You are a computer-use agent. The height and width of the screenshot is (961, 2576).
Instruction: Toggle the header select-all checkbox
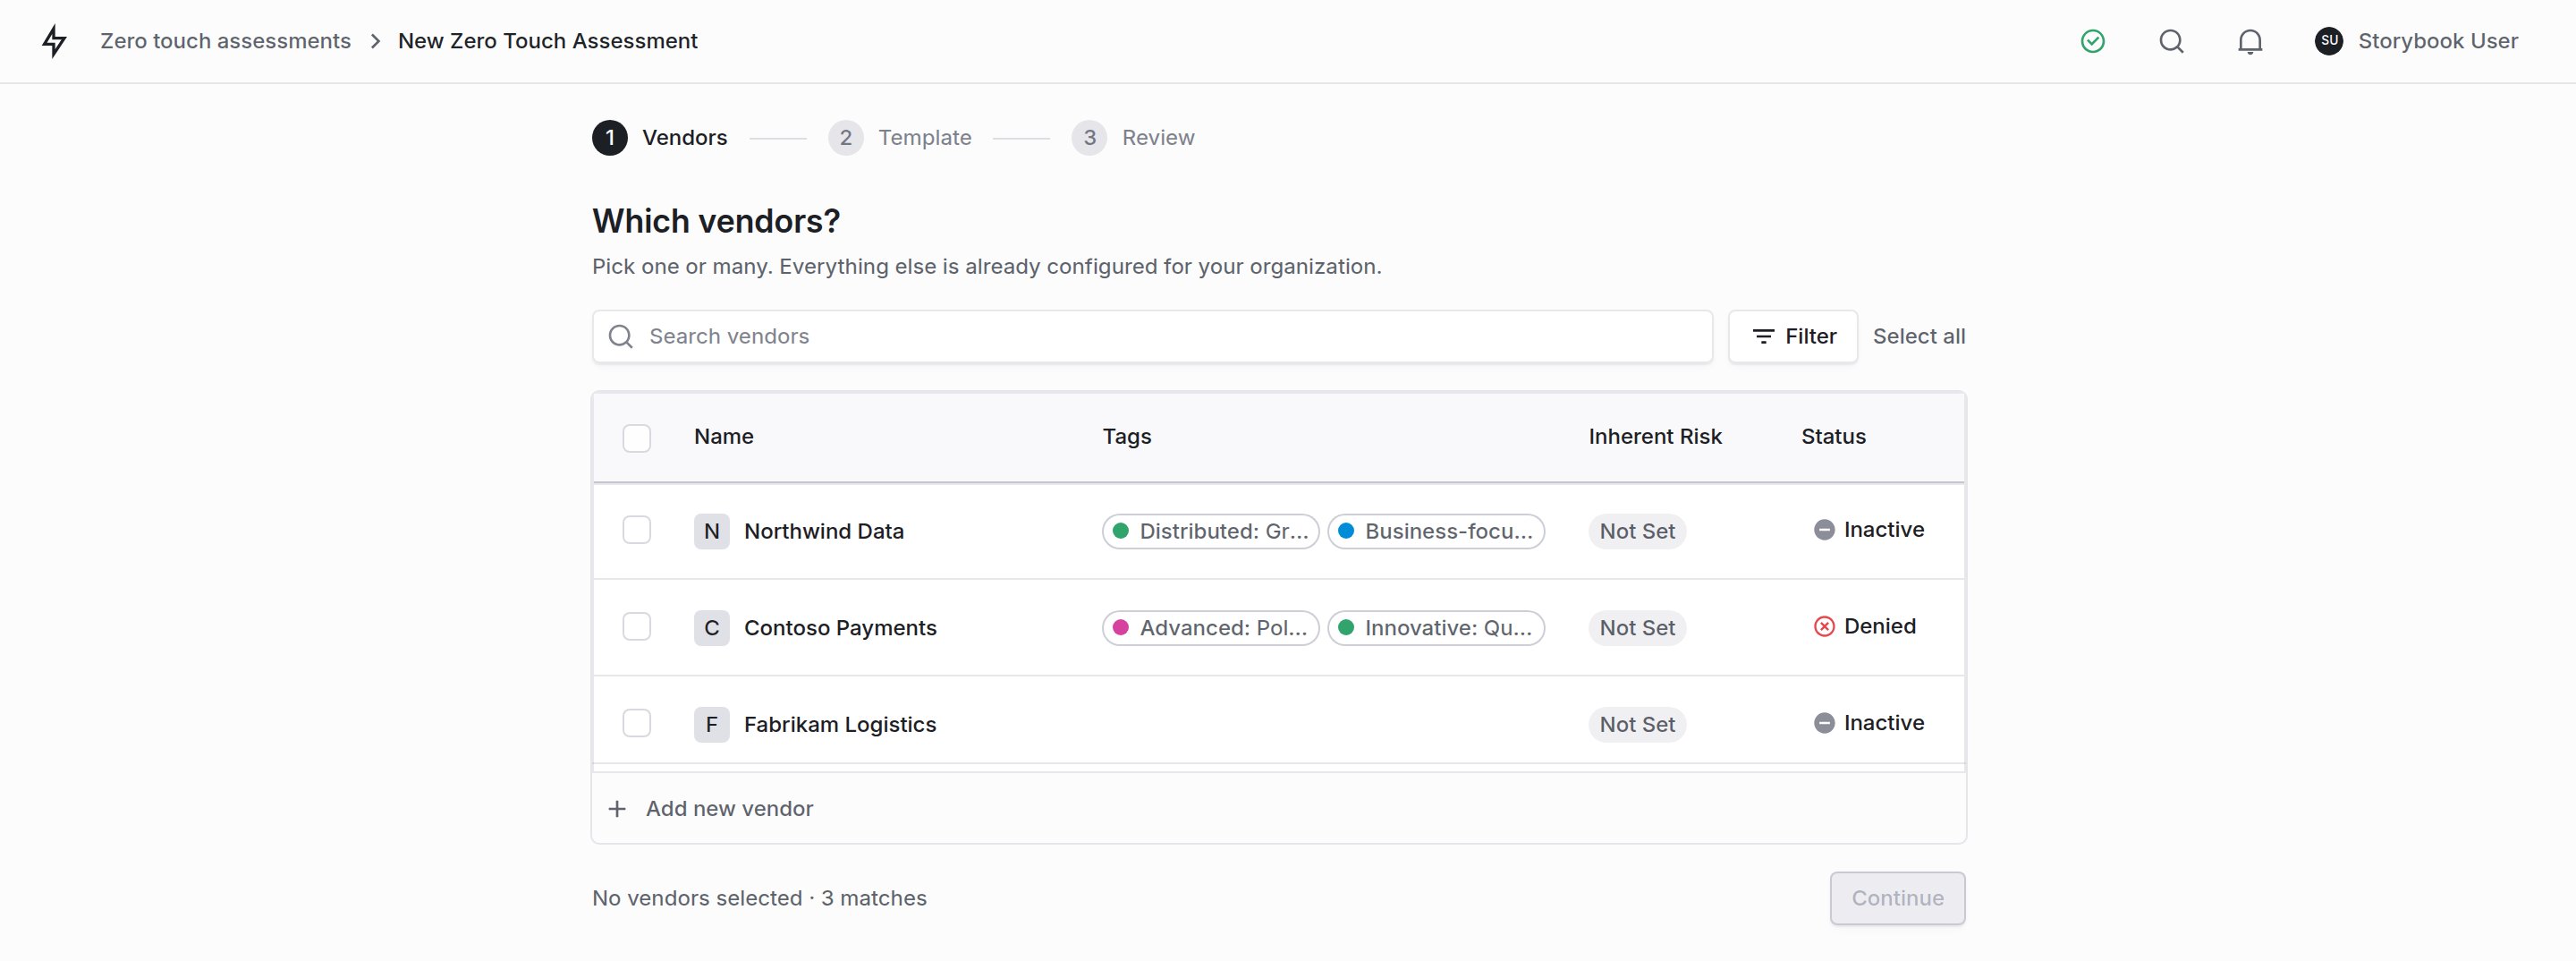636,438
